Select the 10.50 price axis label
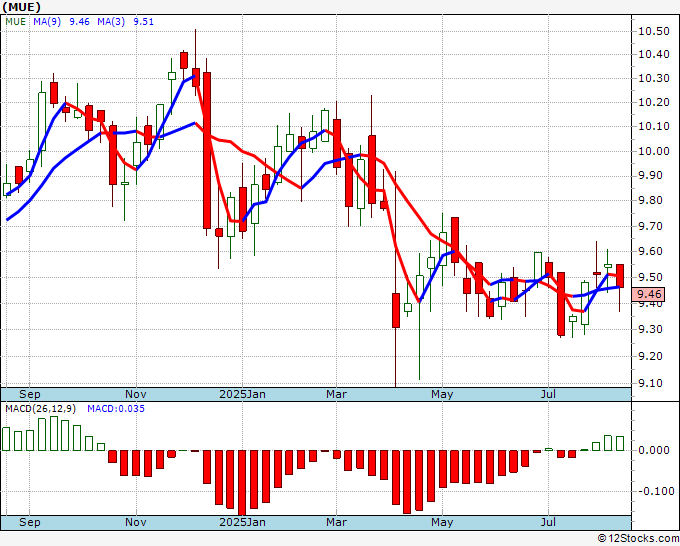 [654, 31]
